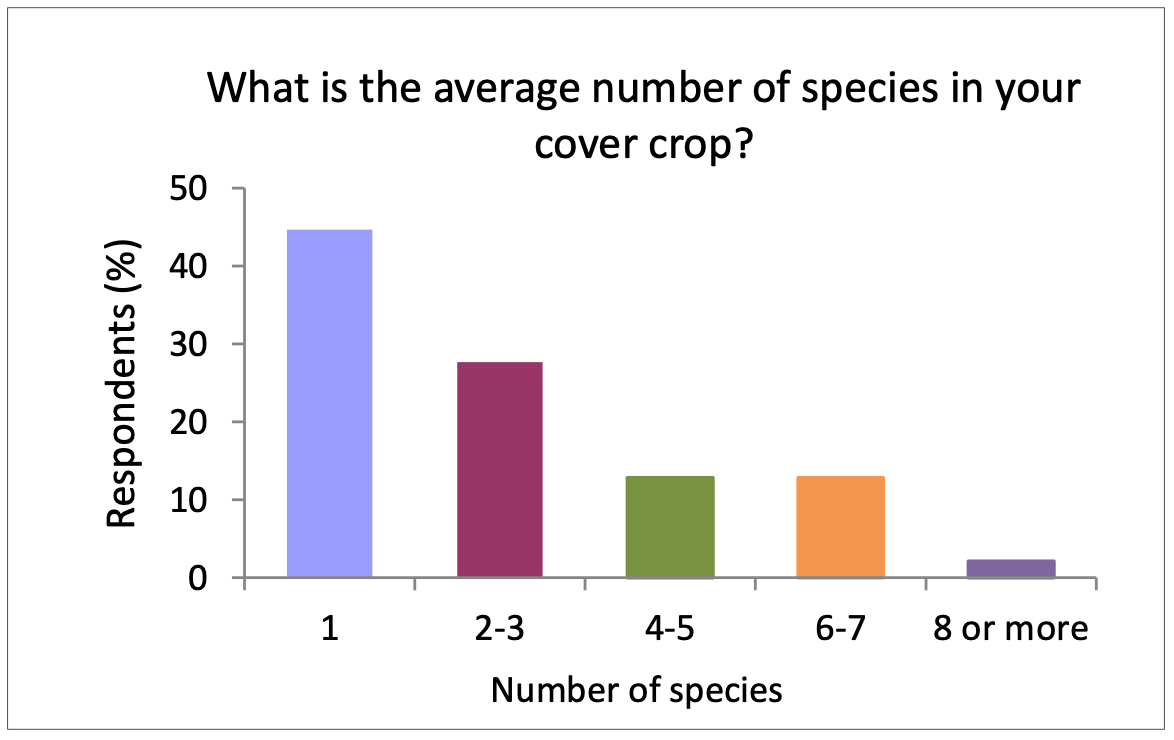Select the maroon bar for 2-3 species
Image resolution: width=1174 pixels, height=740 pixels.
pyautogui.click(x=499, y=470)
